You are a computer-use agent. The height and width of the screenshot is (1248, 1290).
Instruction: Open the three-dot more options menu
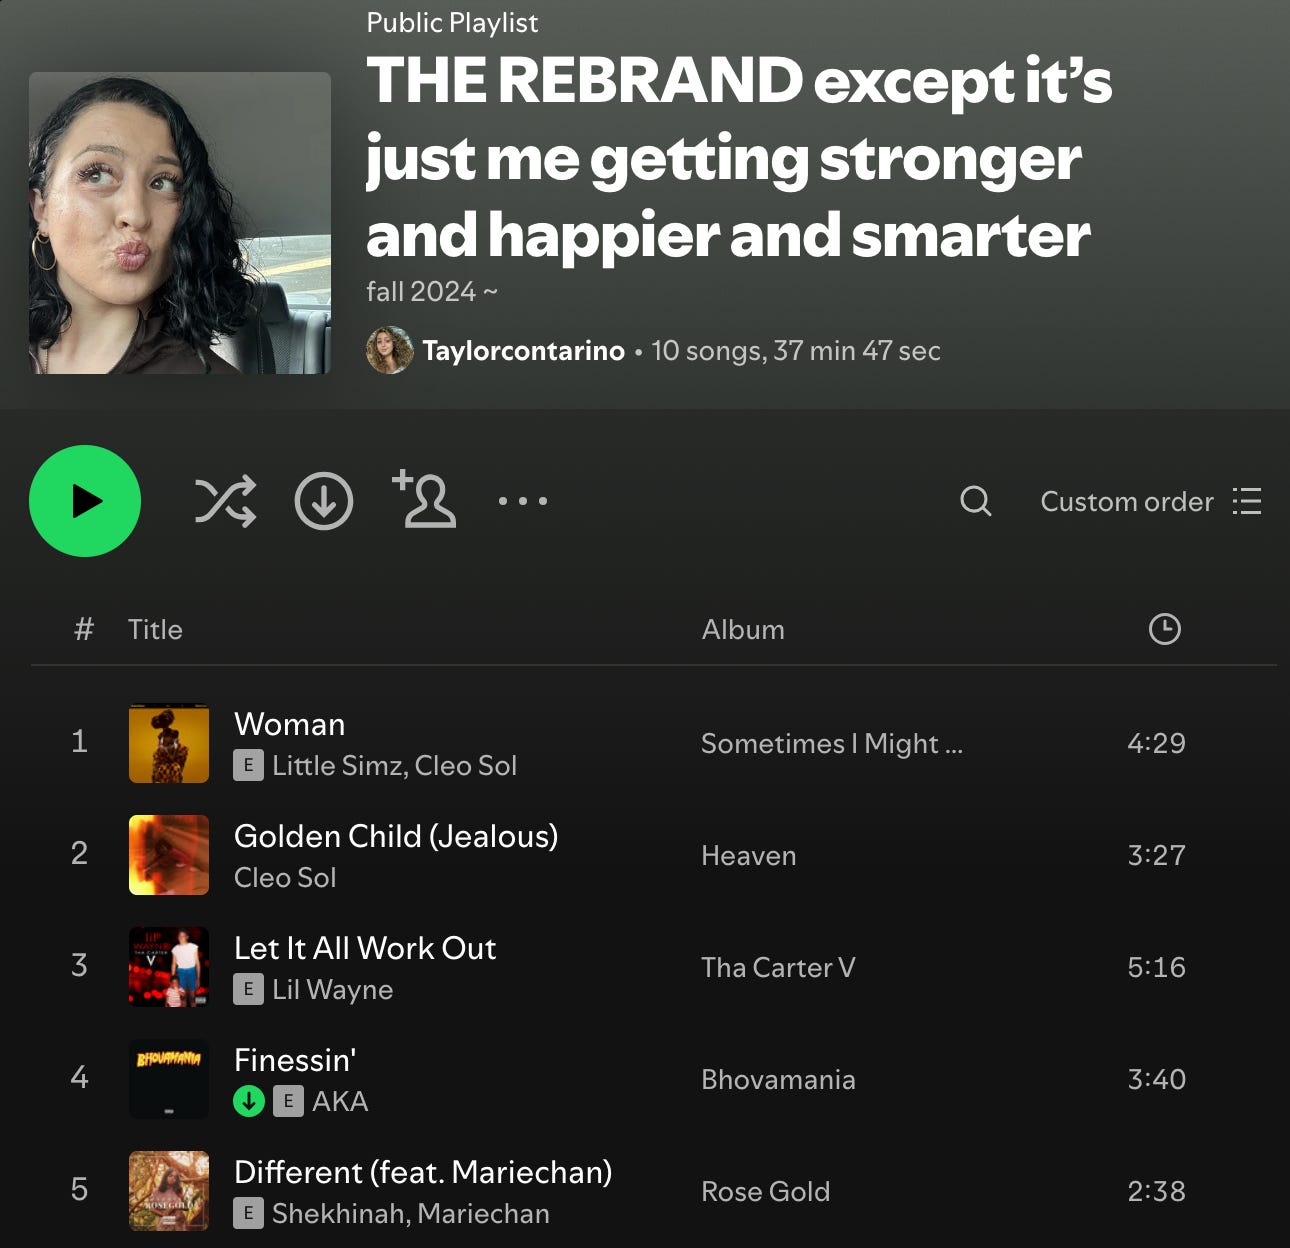click(x=523, y=501)
